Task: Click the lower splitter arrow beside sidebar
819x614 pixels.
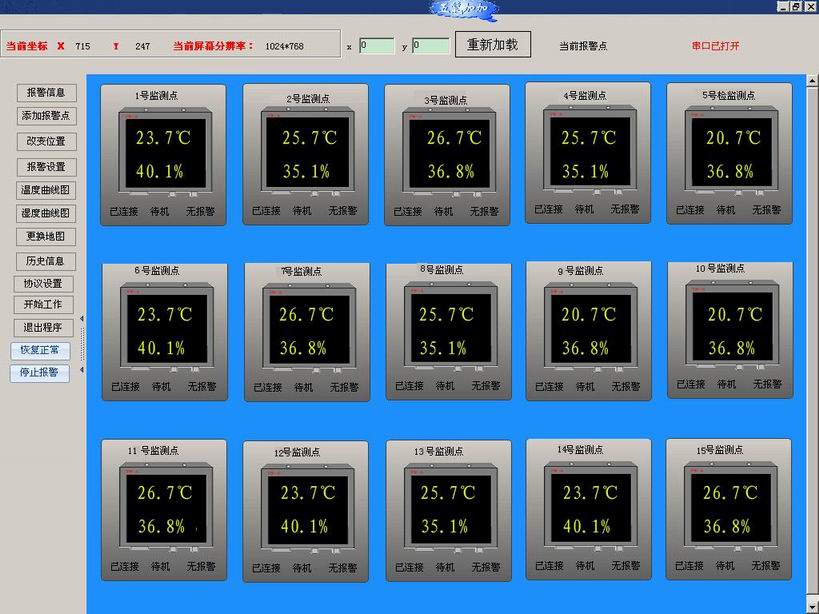Action: (82, 370)
